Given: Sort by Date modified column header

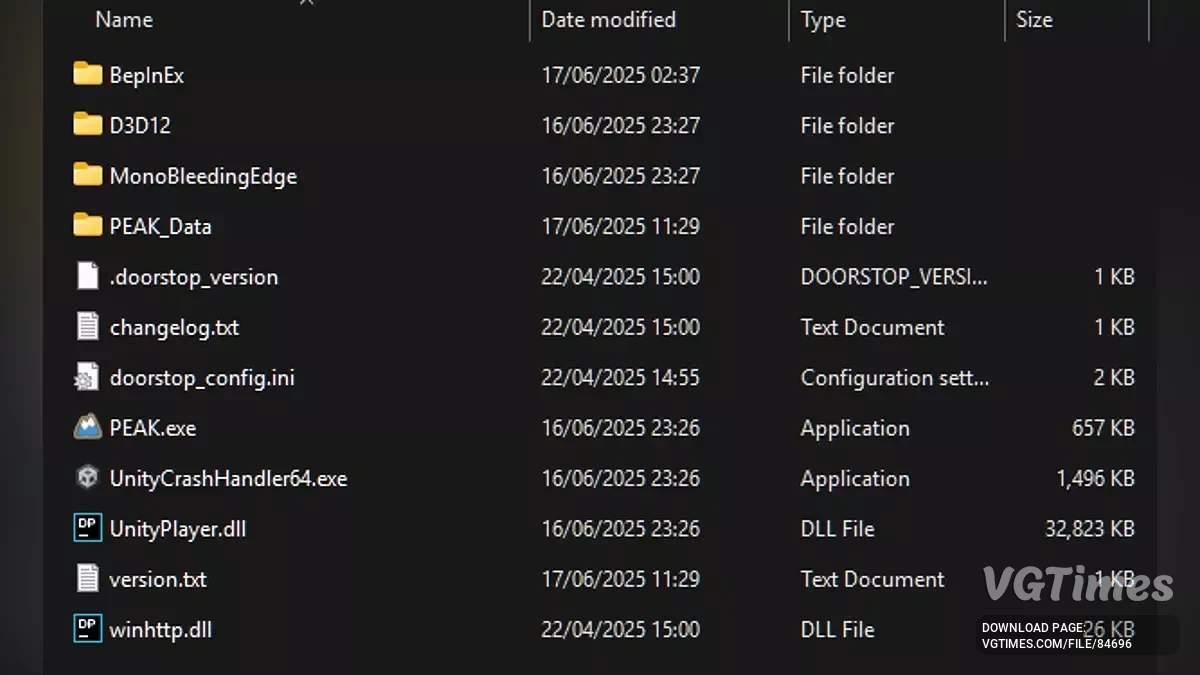Looking at the screenshot, I should (x=608, y=19).
